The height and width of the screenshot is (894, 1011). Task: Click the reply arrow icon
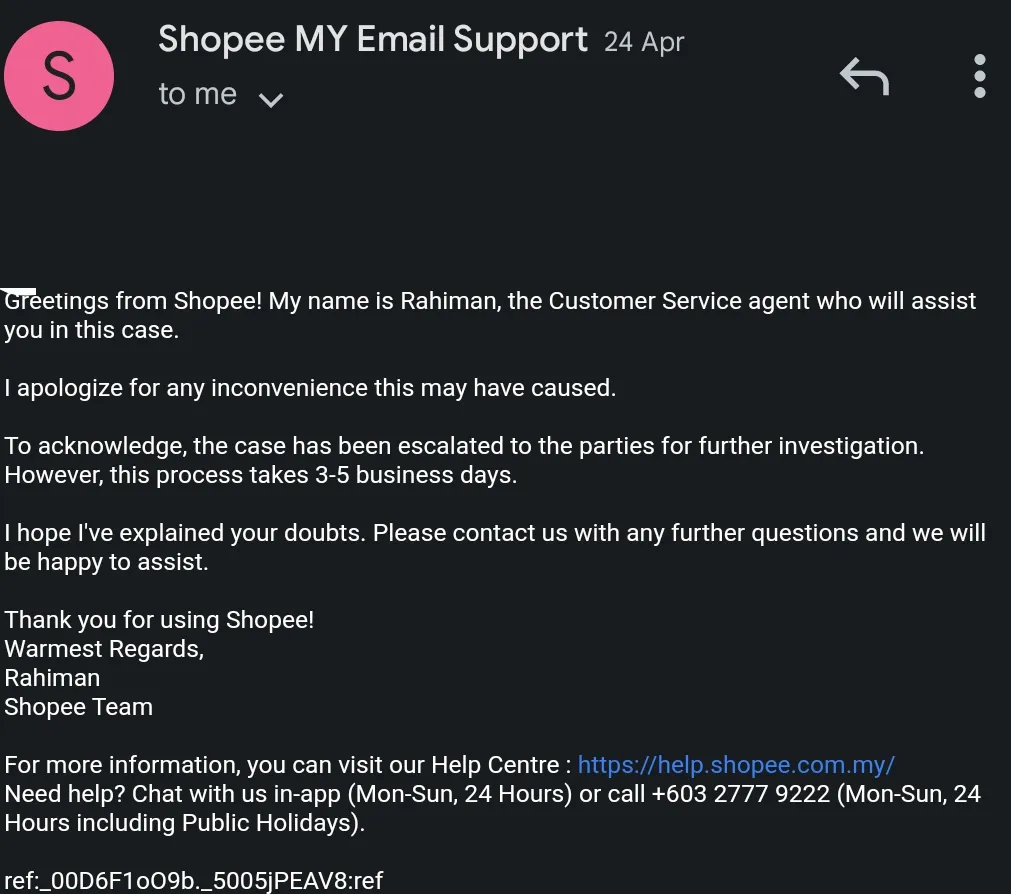(x=865, y=77)
